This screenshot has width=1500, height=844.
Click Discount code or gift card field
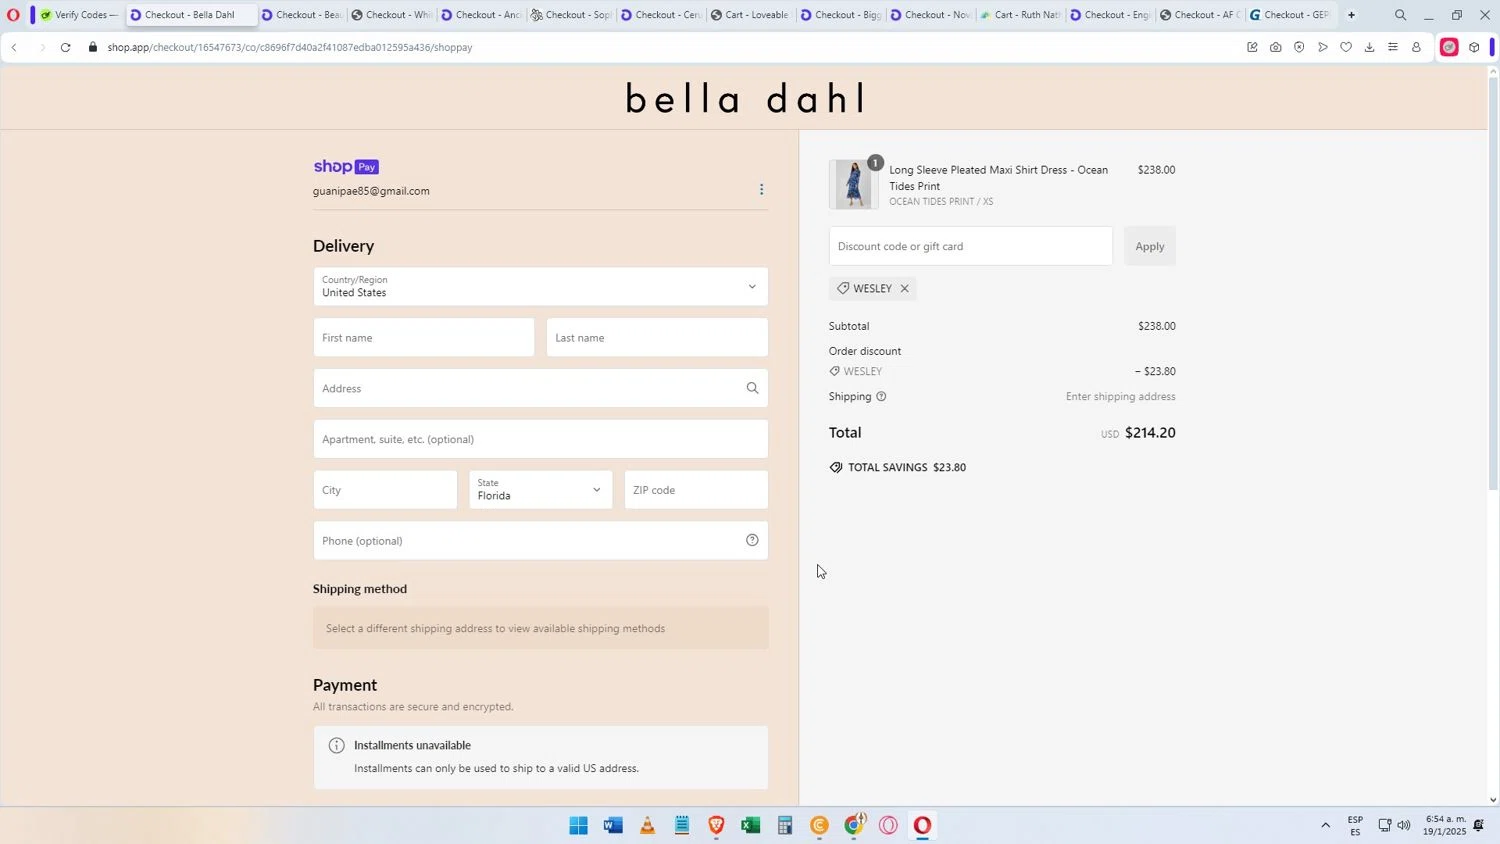(x=971, y=246)
